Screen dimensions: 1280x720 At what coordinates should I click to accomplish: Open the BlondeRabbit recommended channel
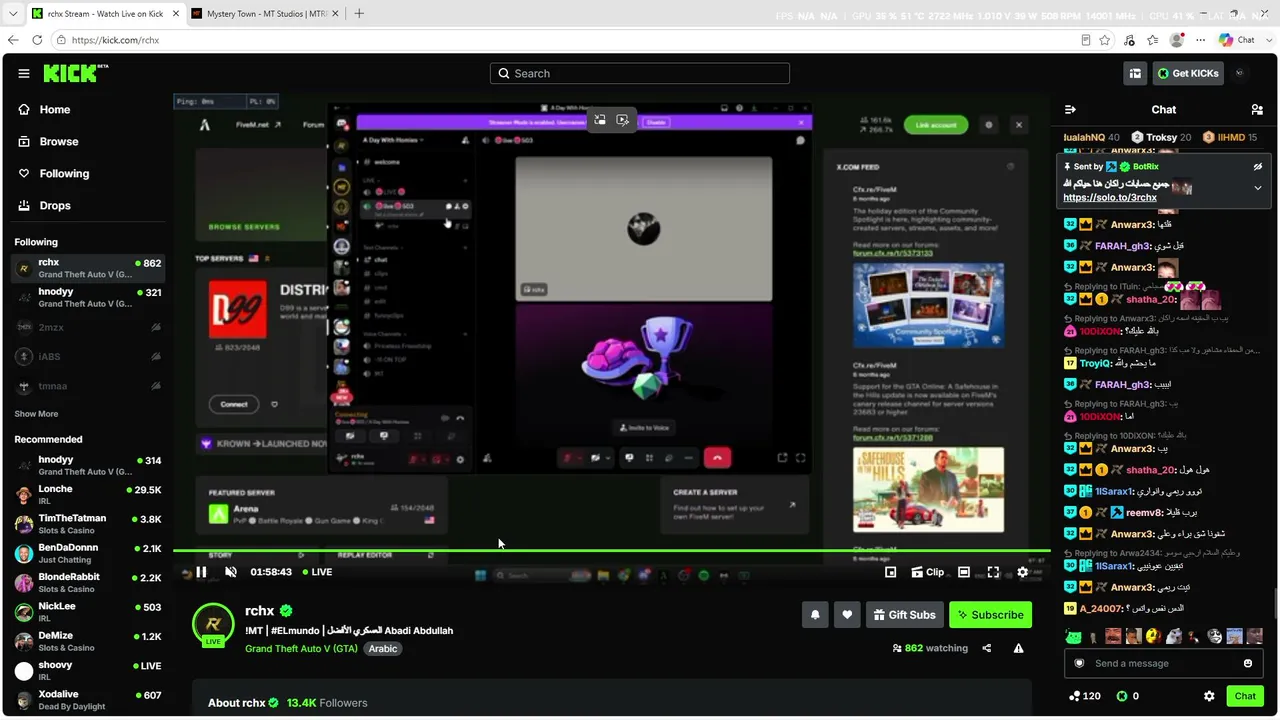tap(88, 583)
